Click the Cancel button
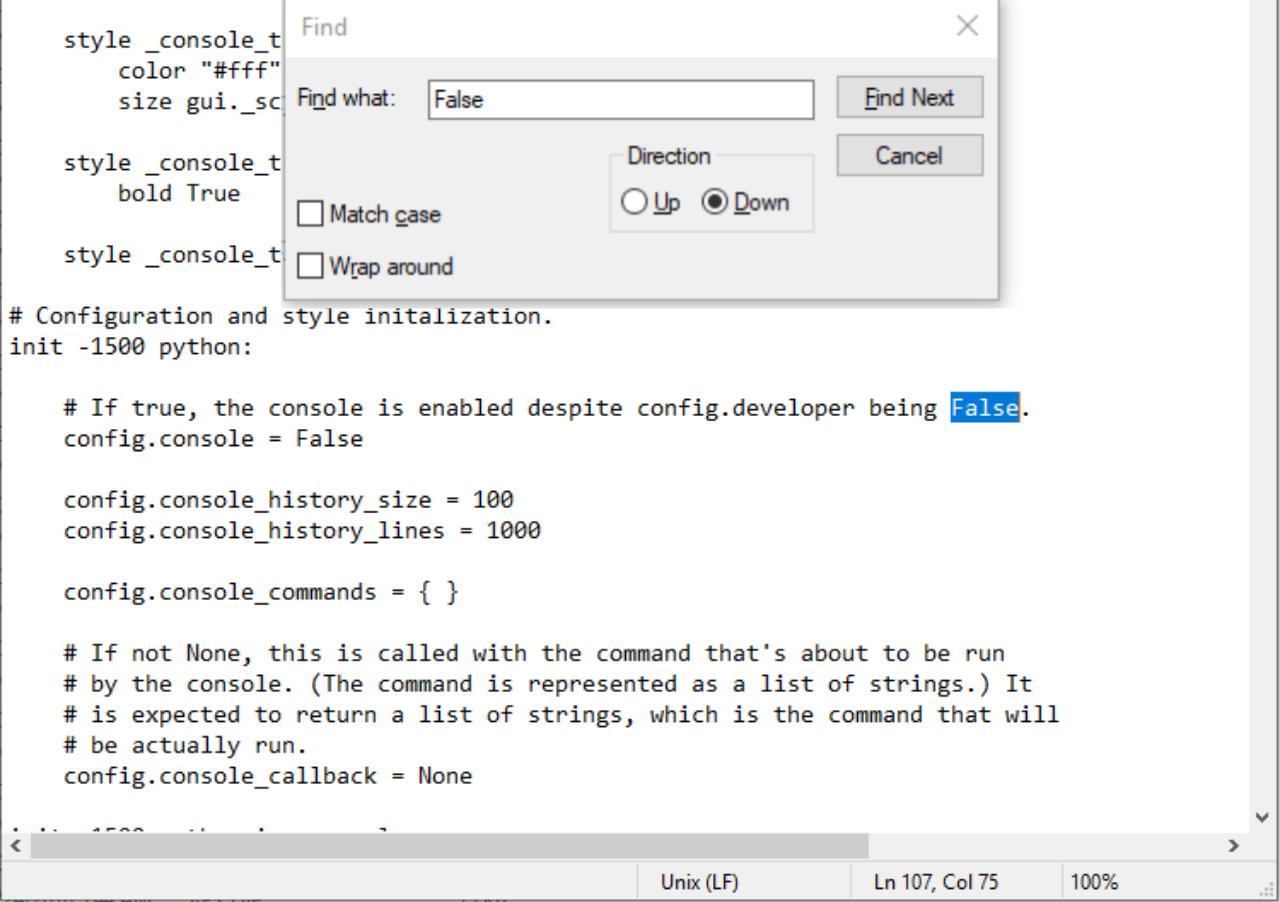Image resolution: width=1280 pixels, height=902 pixels. click(908, 155)
